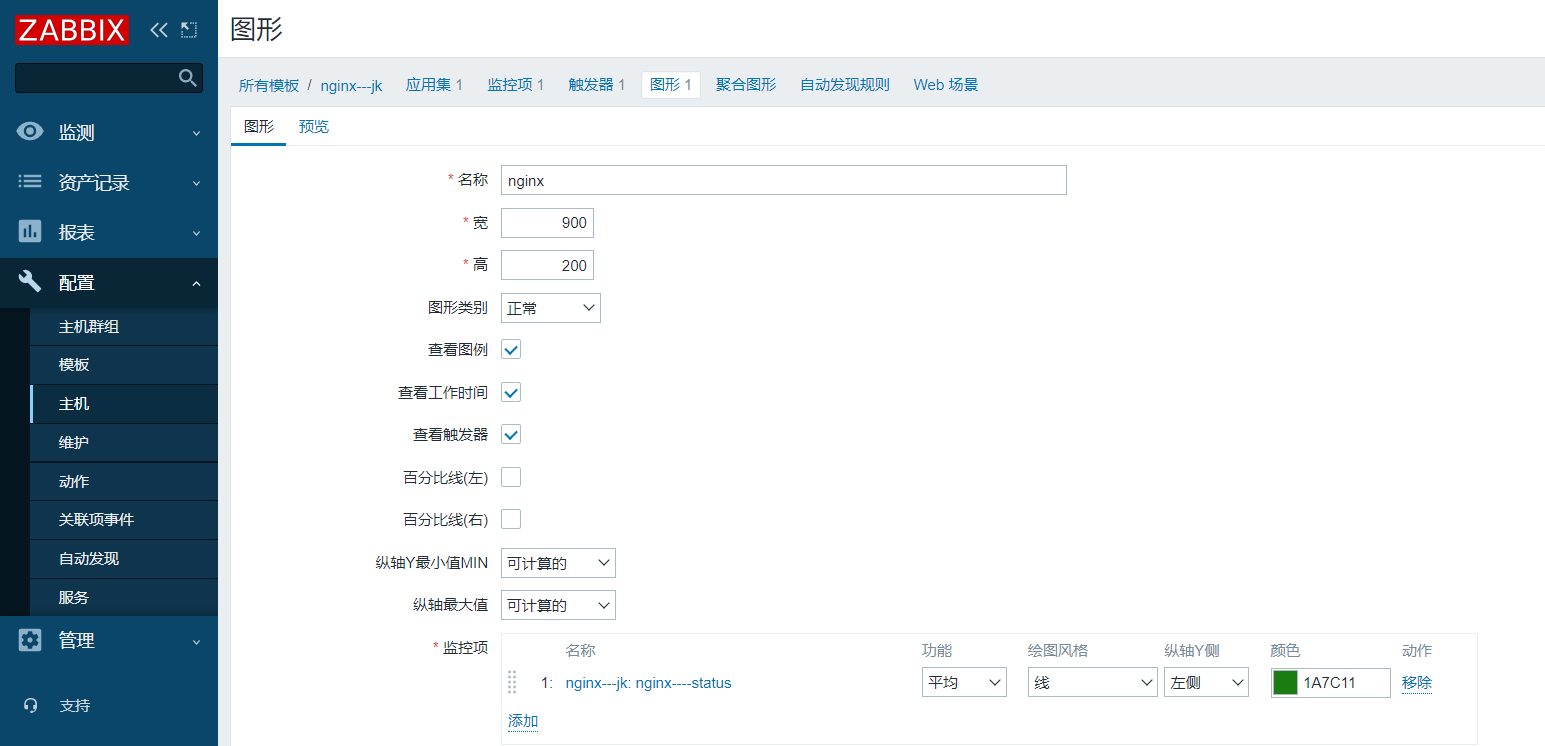Click the wrench icon for 配置
Viewport: 1545px width, 746px height.
click(31, 282)
